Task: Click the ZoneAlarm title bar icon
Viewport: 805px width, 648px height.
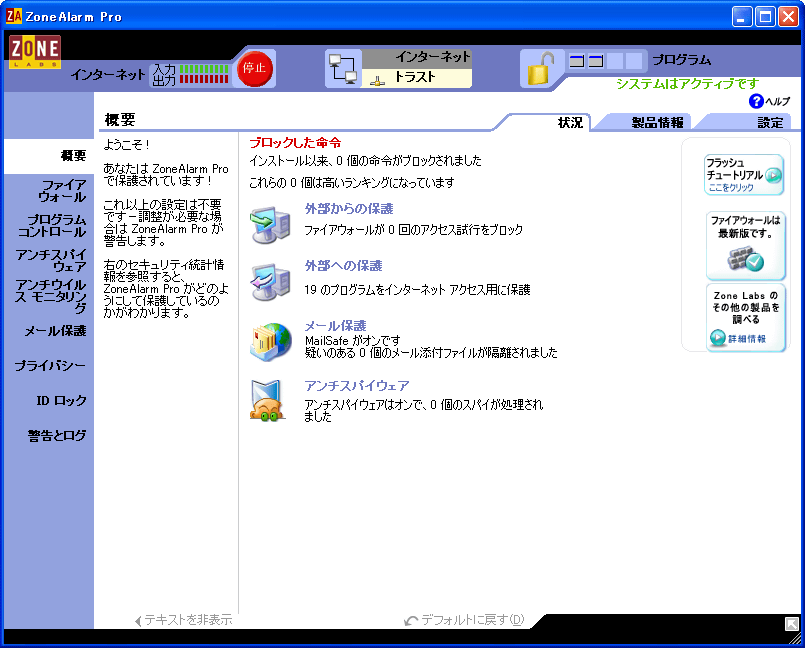Action: 14,16
